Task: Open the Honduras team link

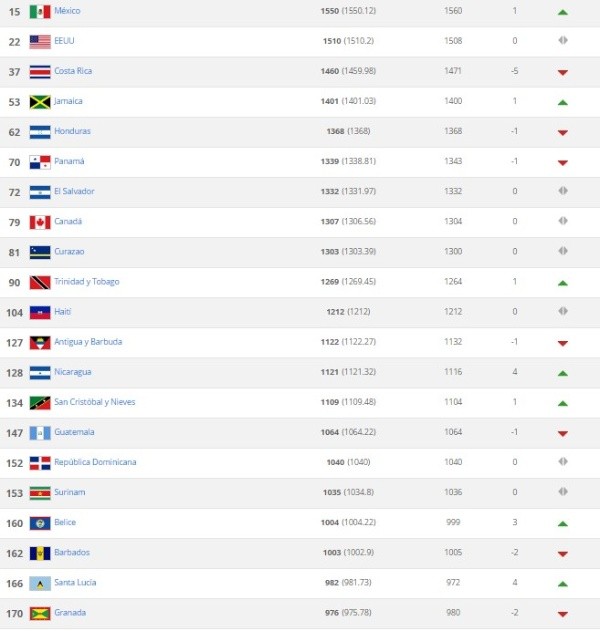Action: 72,131
